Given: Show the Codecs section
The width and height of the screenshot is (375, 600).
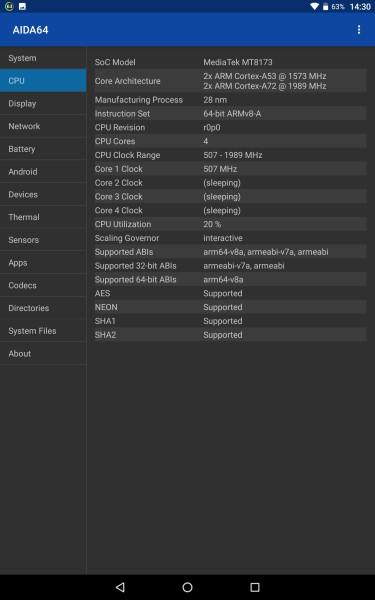Looking at the screenshot, I should click(x=43, y=285).
